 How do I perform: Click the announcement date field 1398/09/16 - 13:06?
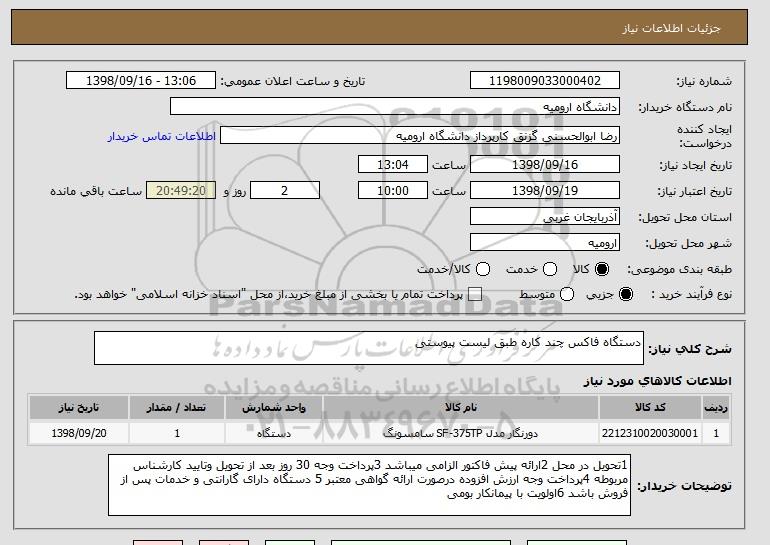[141, 81]
